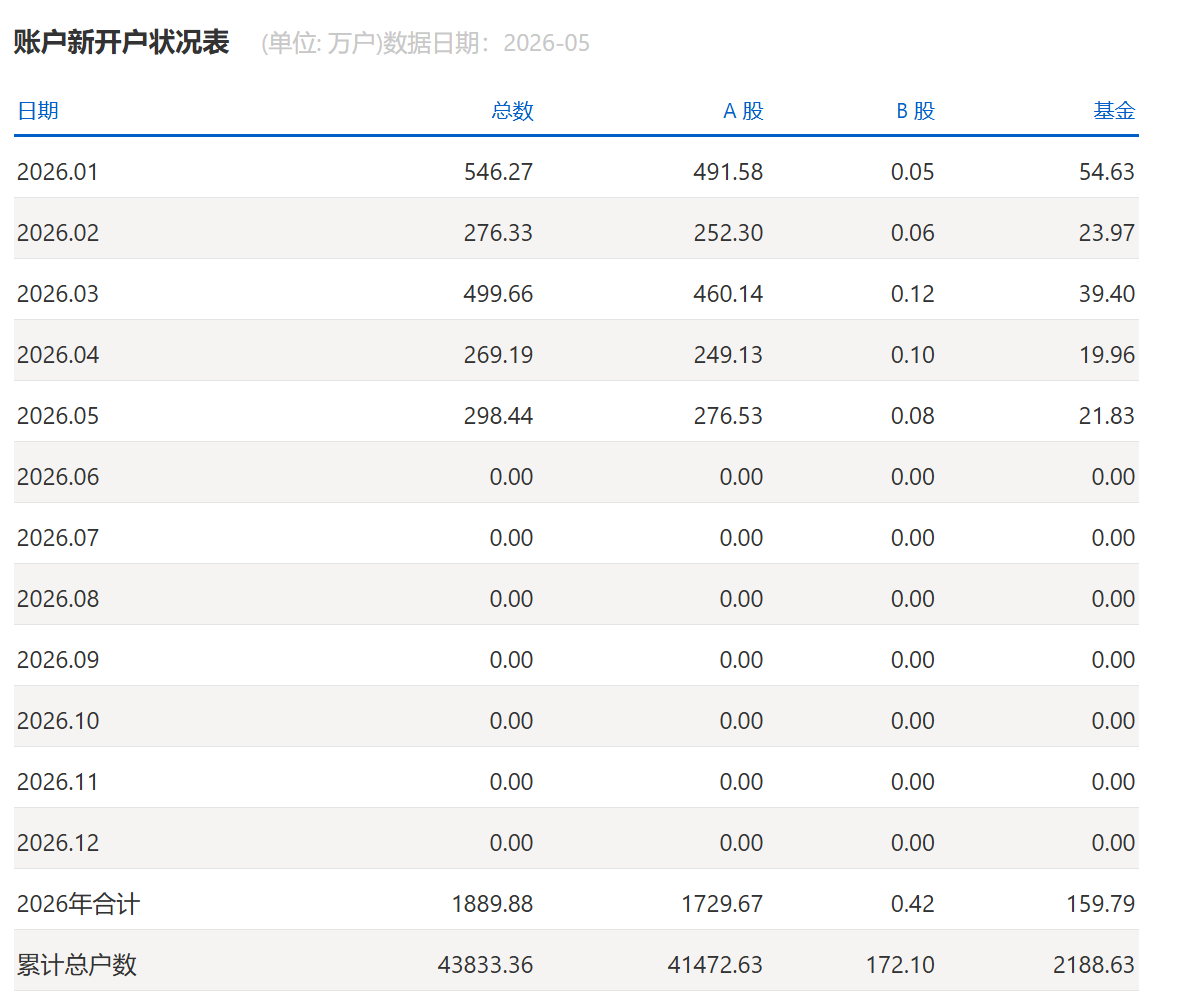1181x994 pixels.
Task: Click B-share value 0.12
Action: coord(912,294)
